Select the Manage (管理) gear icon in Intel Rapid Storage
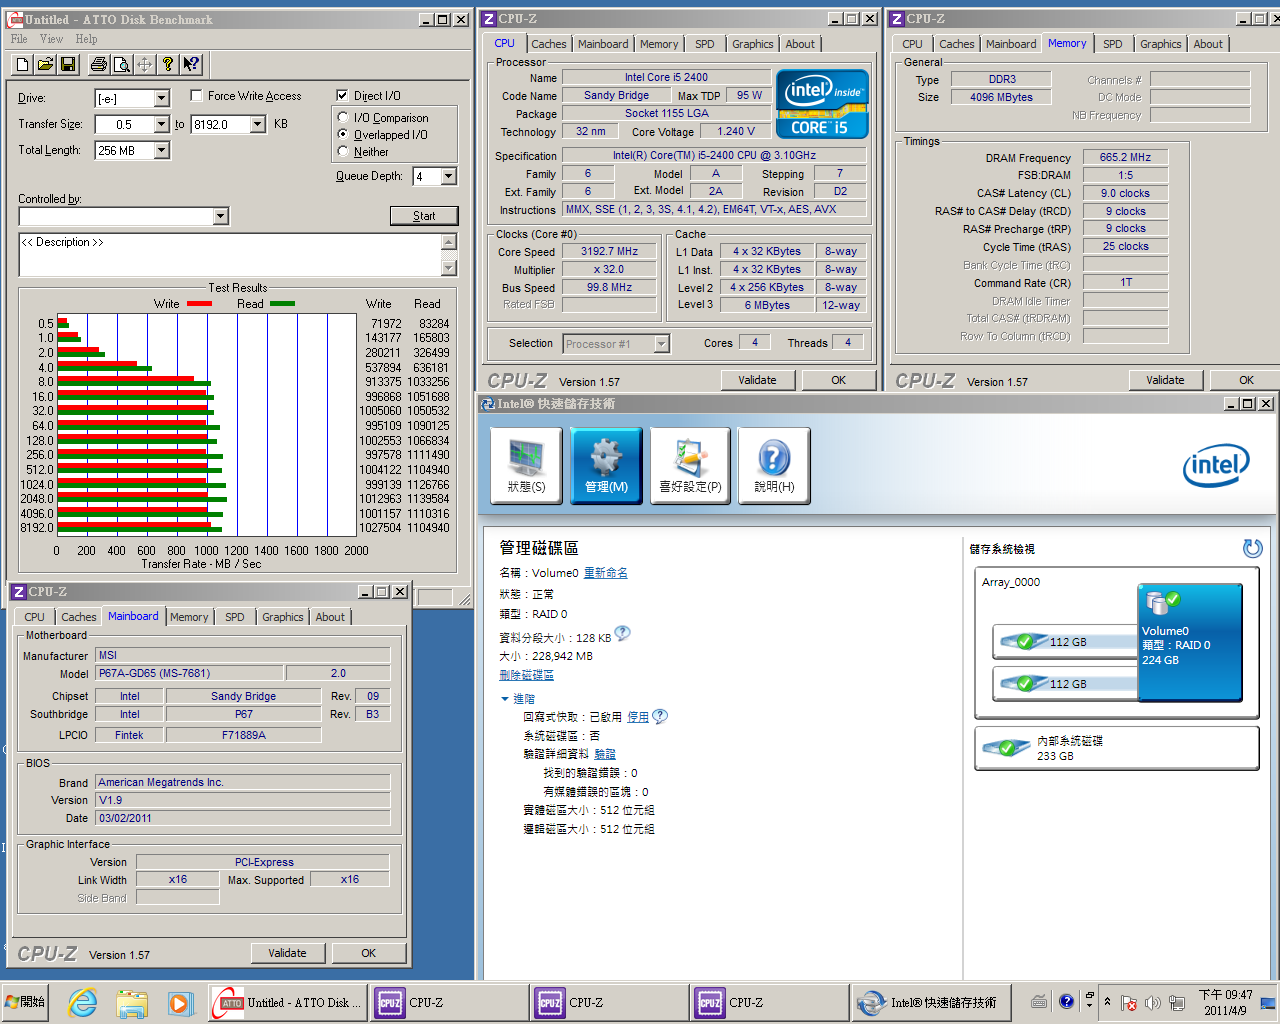Viewport: 1280px width, 1024px height. [x=606, y=466]
